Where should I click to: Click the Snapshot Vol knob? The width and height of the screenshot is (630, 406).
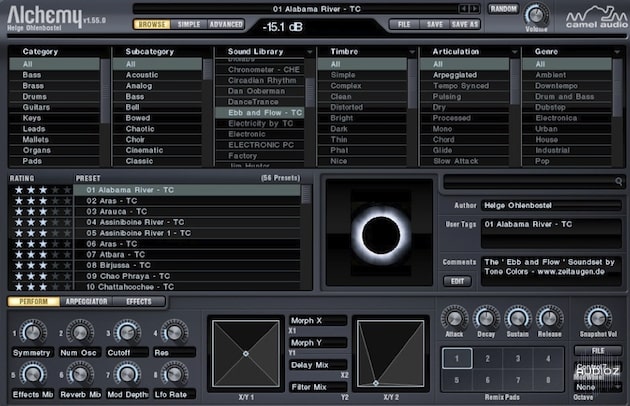598,318
